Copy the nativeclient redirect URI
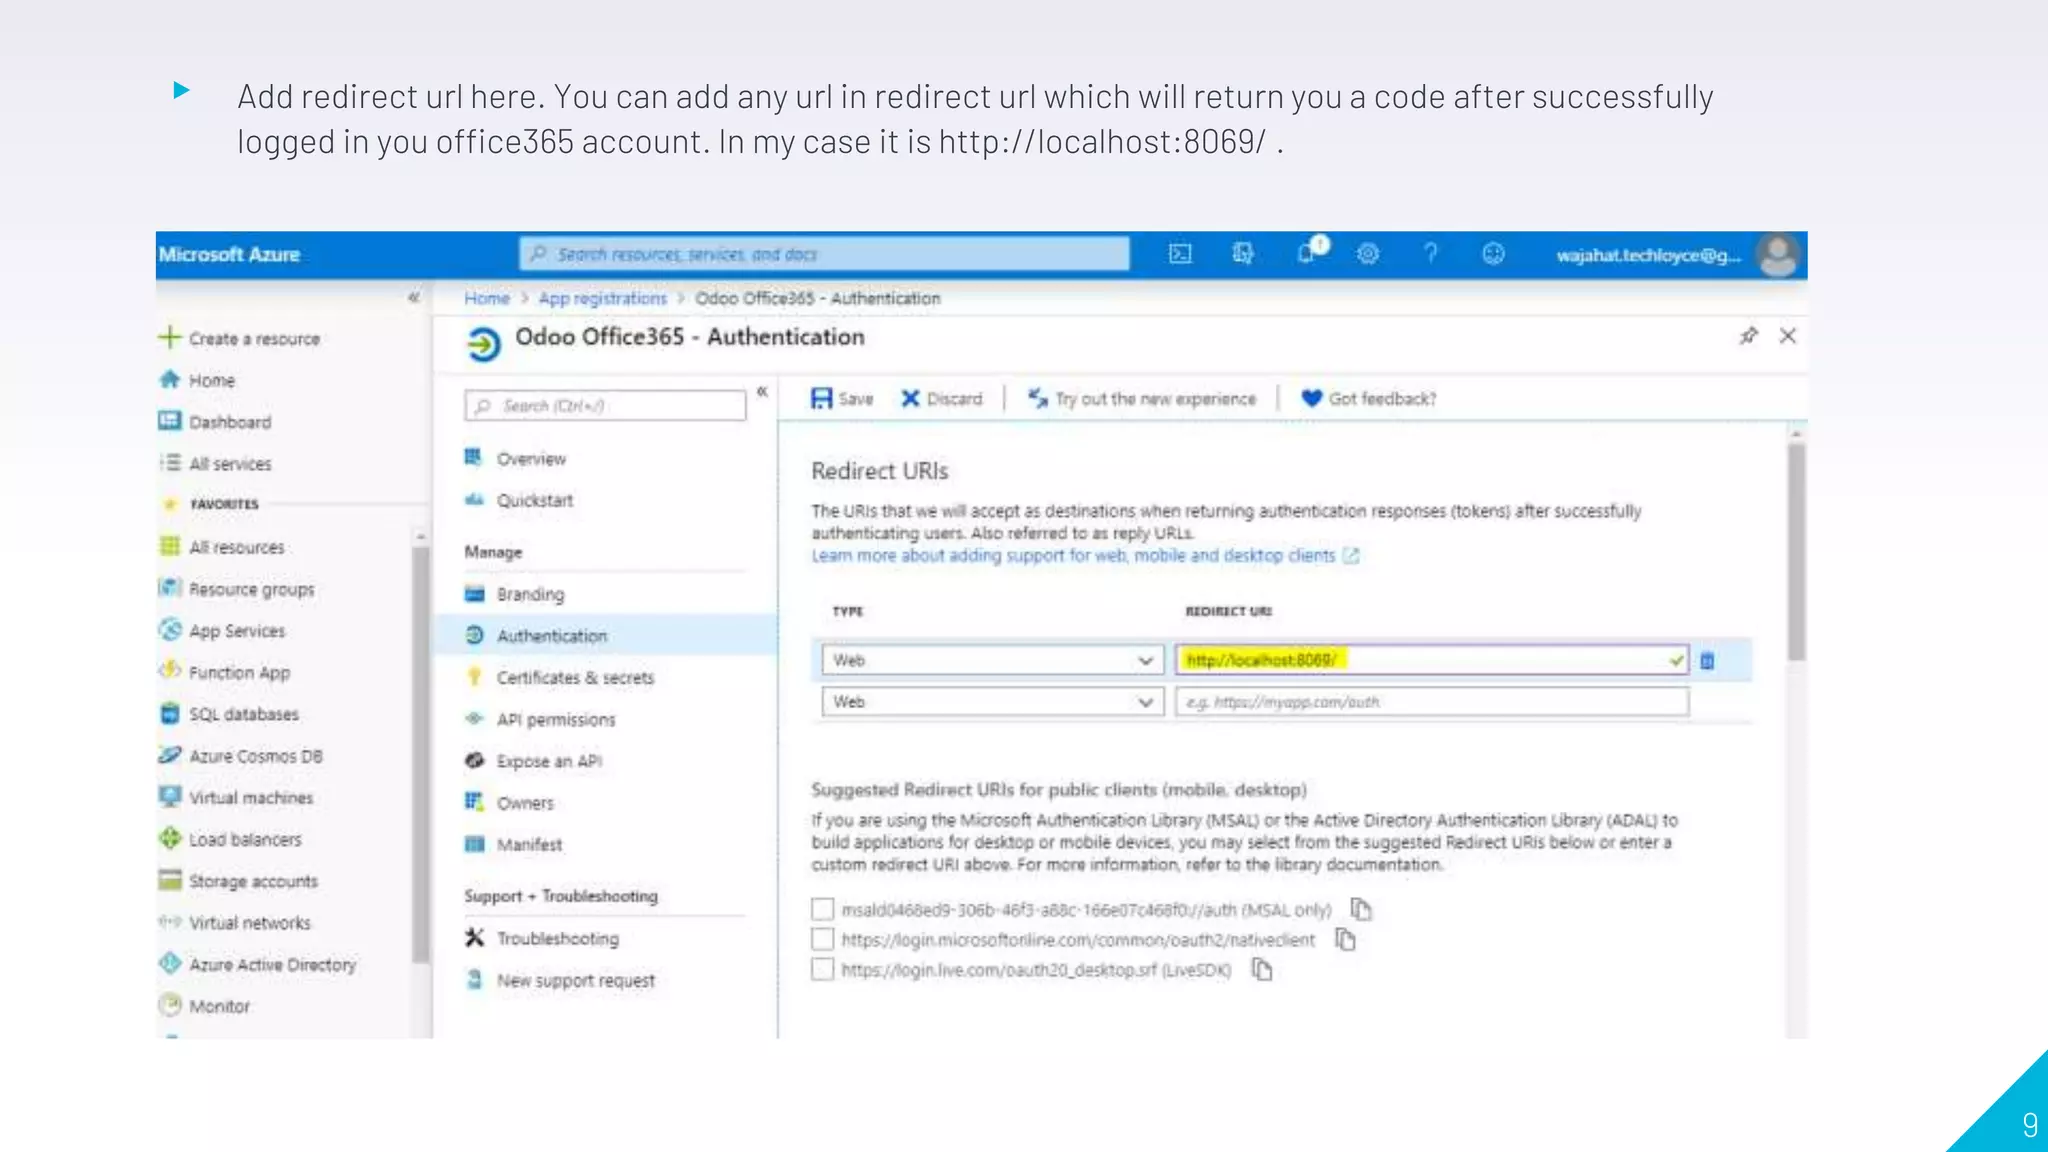The image size is (2048, 1152). pos(1345,939)
